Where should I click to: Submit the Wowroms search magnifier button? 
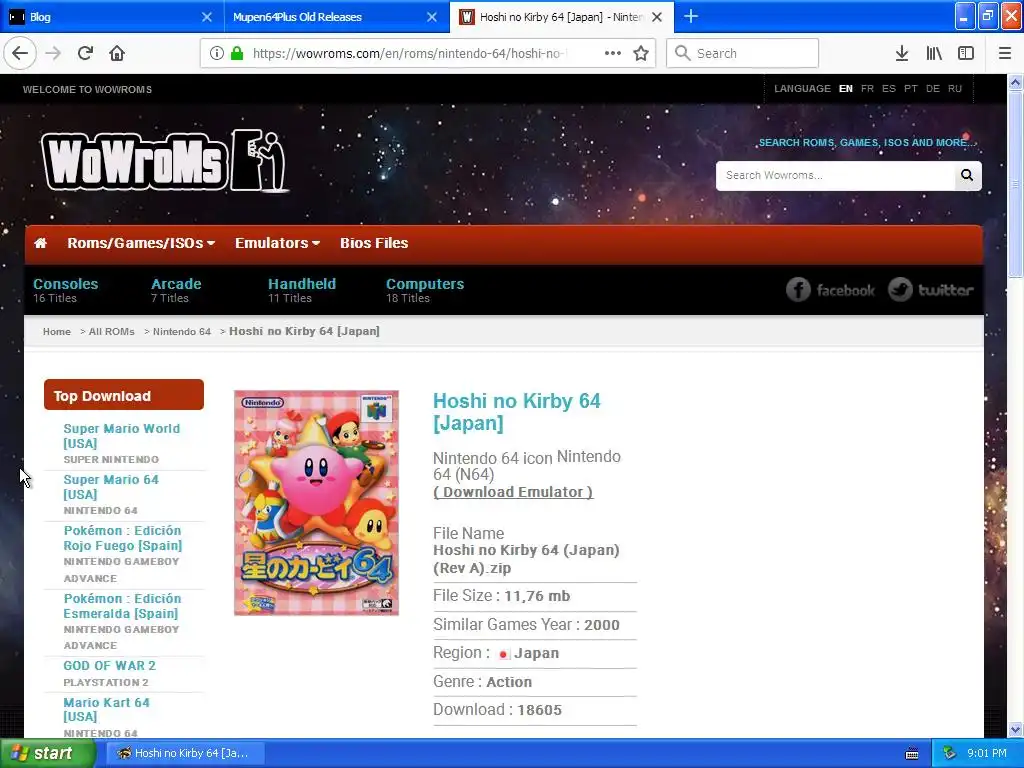967,175
